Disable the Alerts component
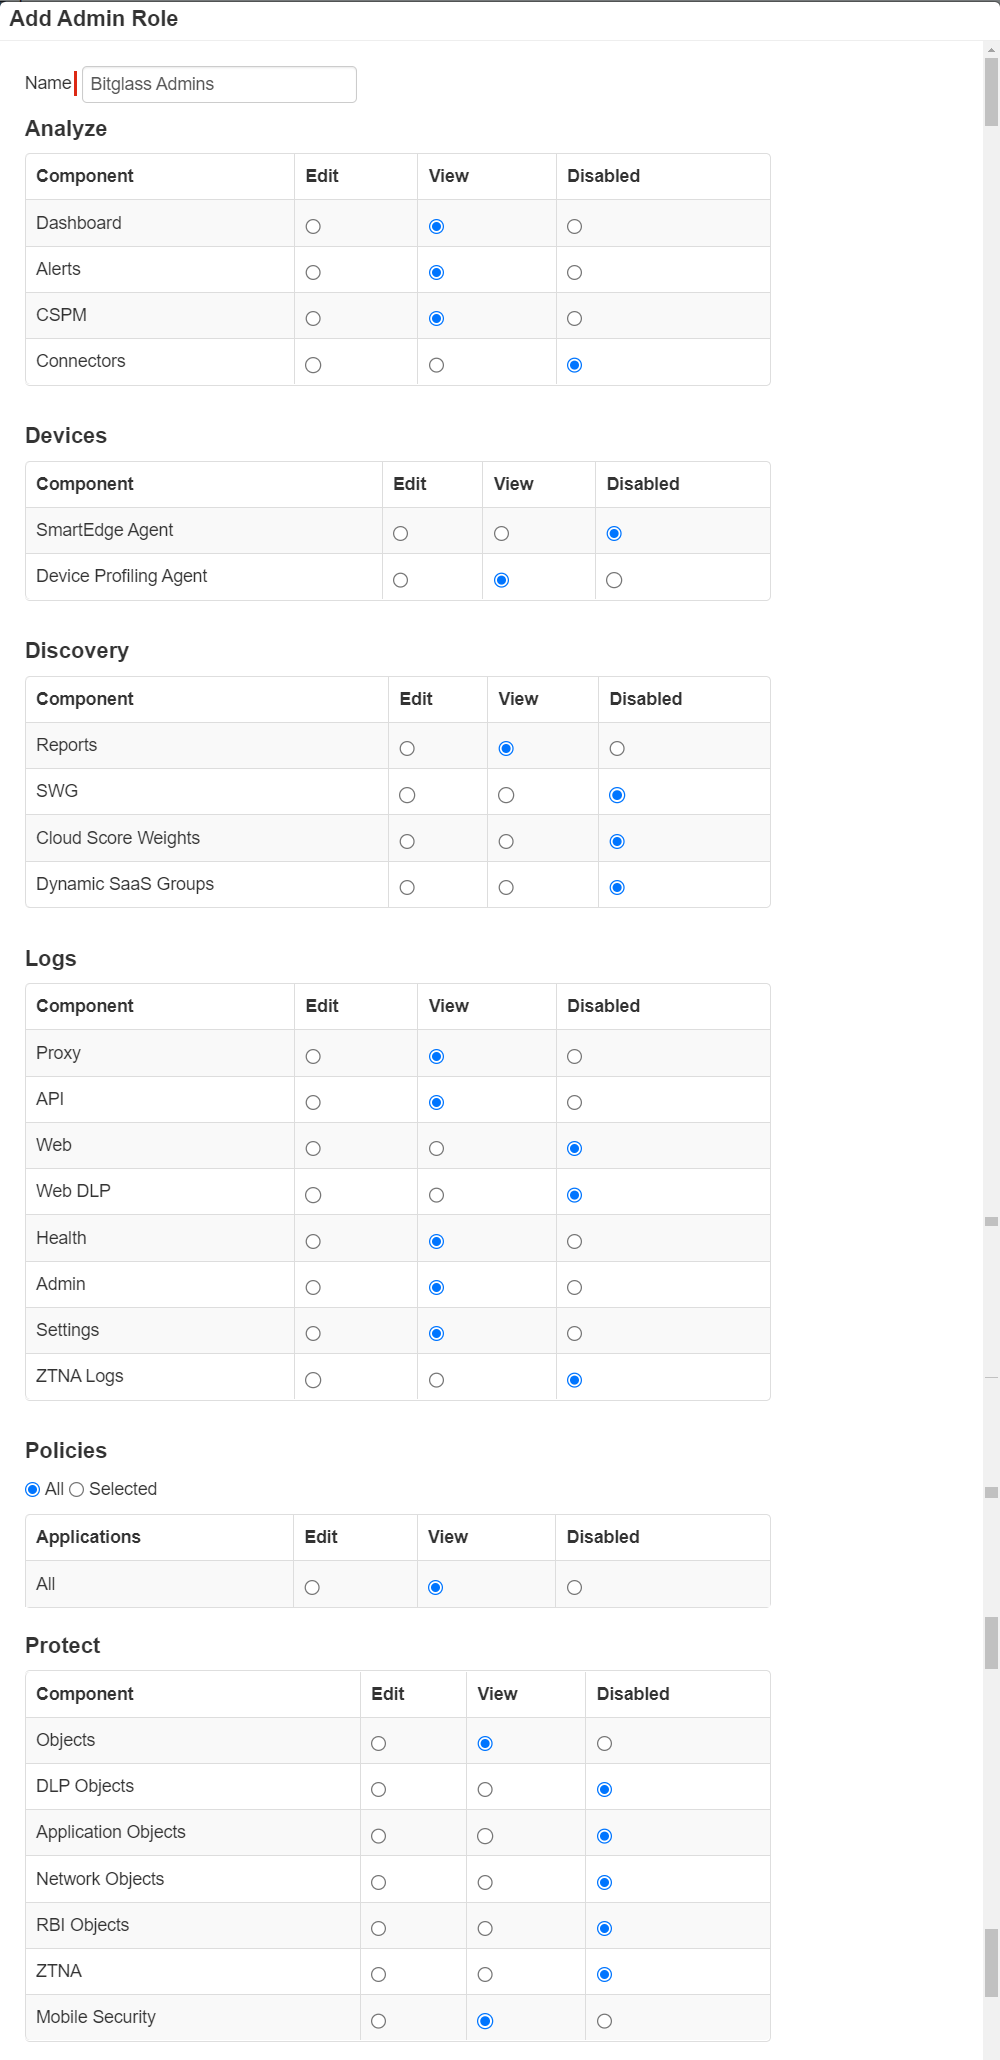The height and width of the screenshot is (2060, 1000). (573, 272)
